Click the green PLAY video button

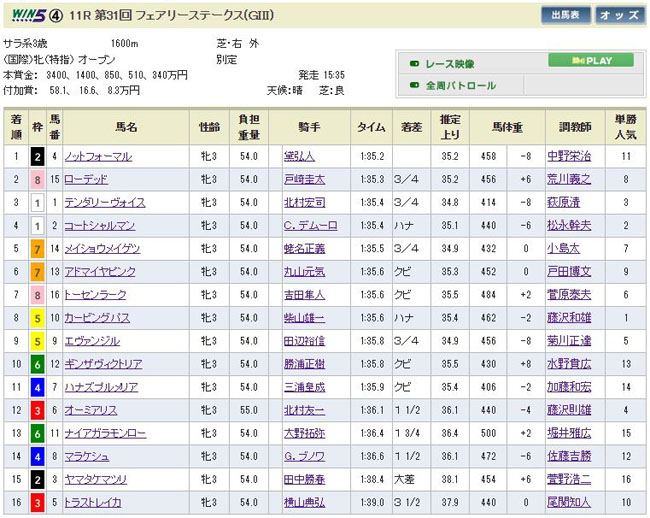(x=591, y=61)
